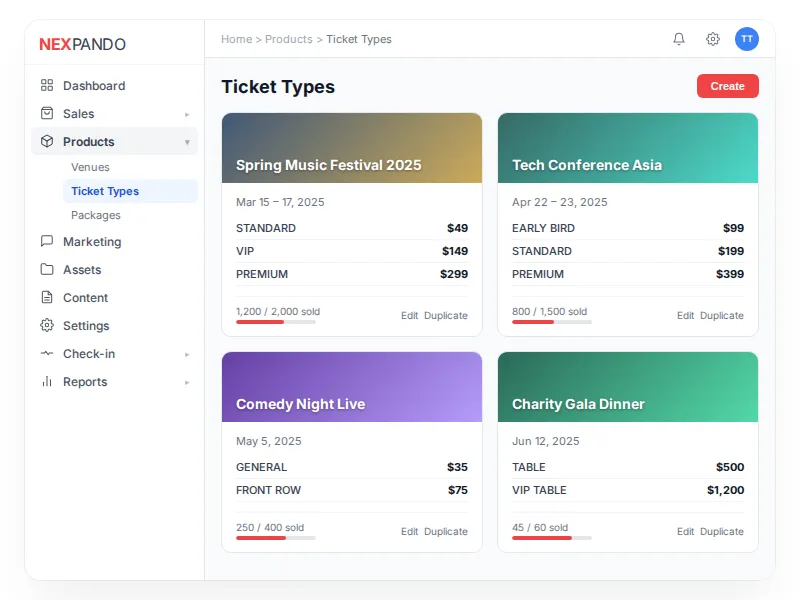Open the Assets menu item

[x=114, y=270]
